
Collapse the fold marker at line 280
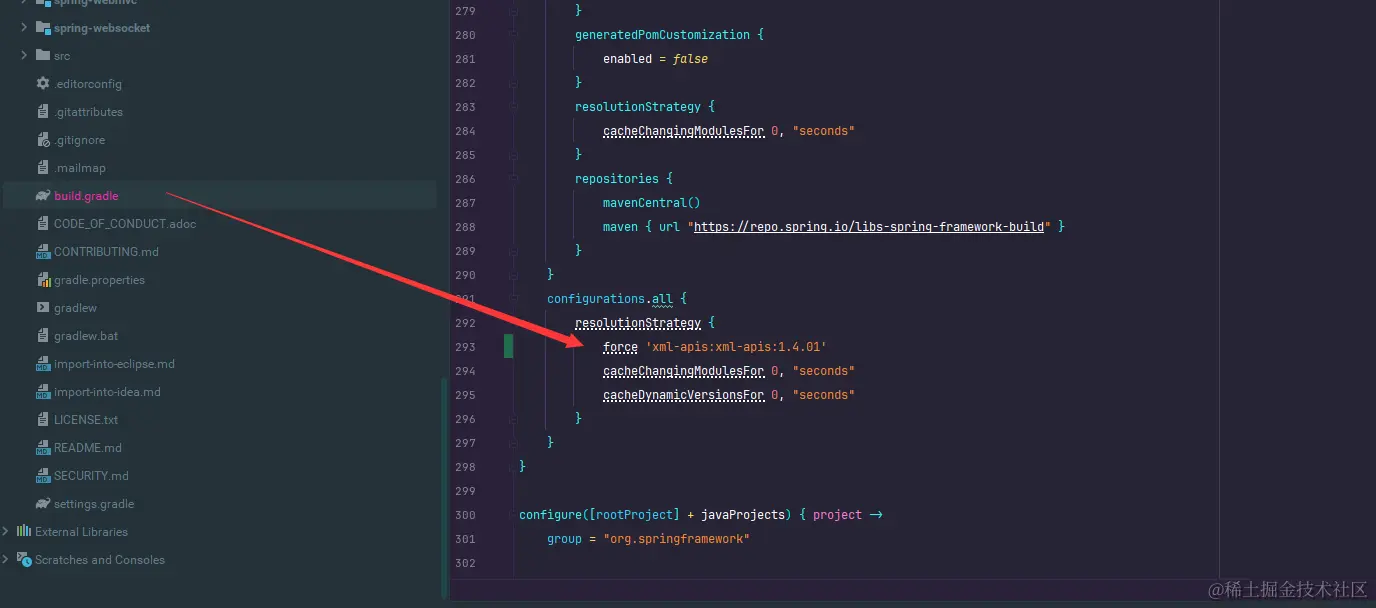point(513,35)
